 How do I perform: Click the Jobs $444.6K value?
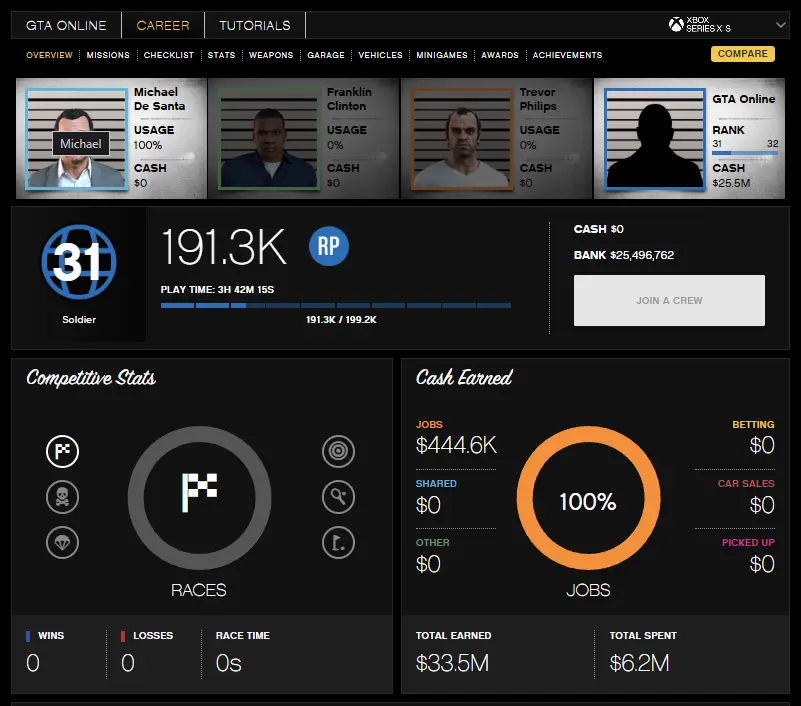(x=456, y=445)
